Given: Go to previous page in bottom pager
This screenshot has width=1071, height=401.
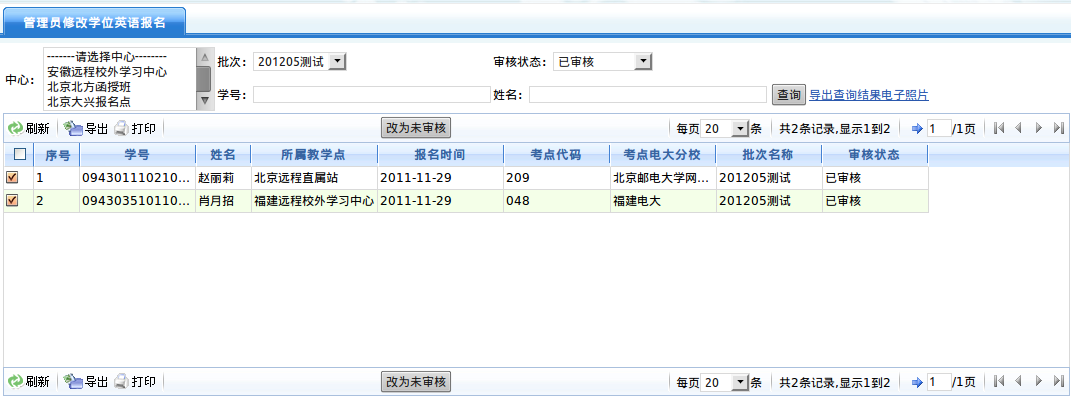Looking at the screenshot, I should [x=1018, y=382].
